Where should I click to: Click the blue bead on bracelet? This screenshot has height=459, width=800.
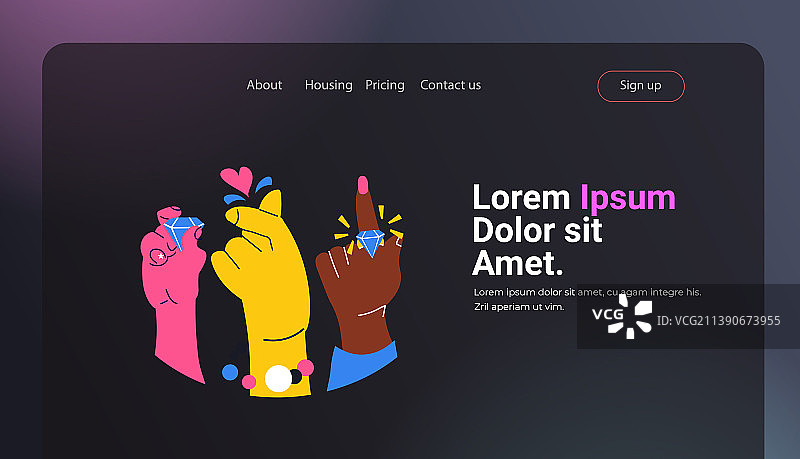point(230,372)
